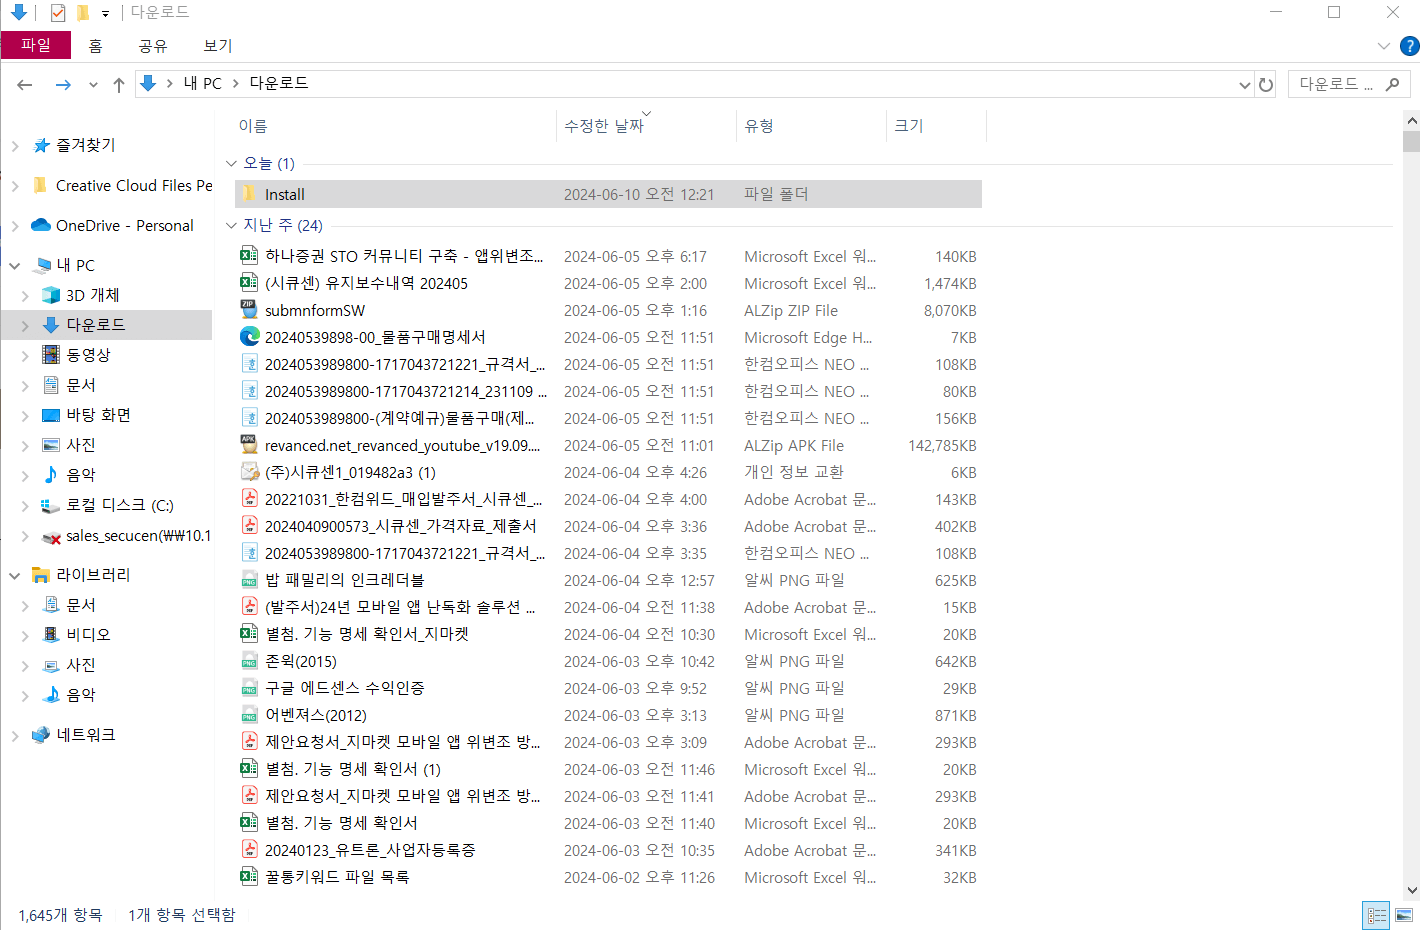Select the revanced youtube APK file icon
1420x930 pixels.
pyautogui.click(x=249, y=445)
